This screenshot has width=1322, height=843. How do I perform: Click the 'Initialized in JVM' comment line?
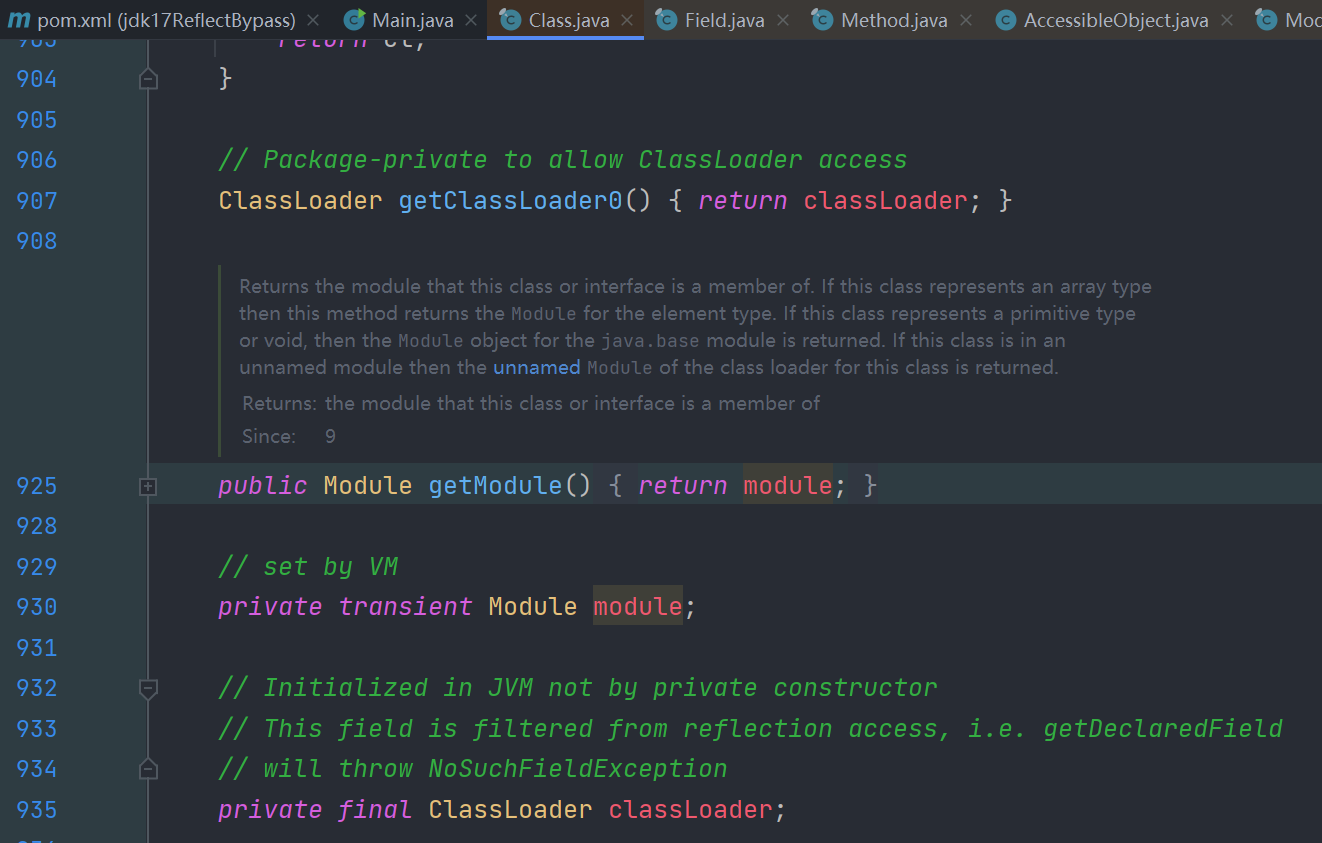(578, 688)
